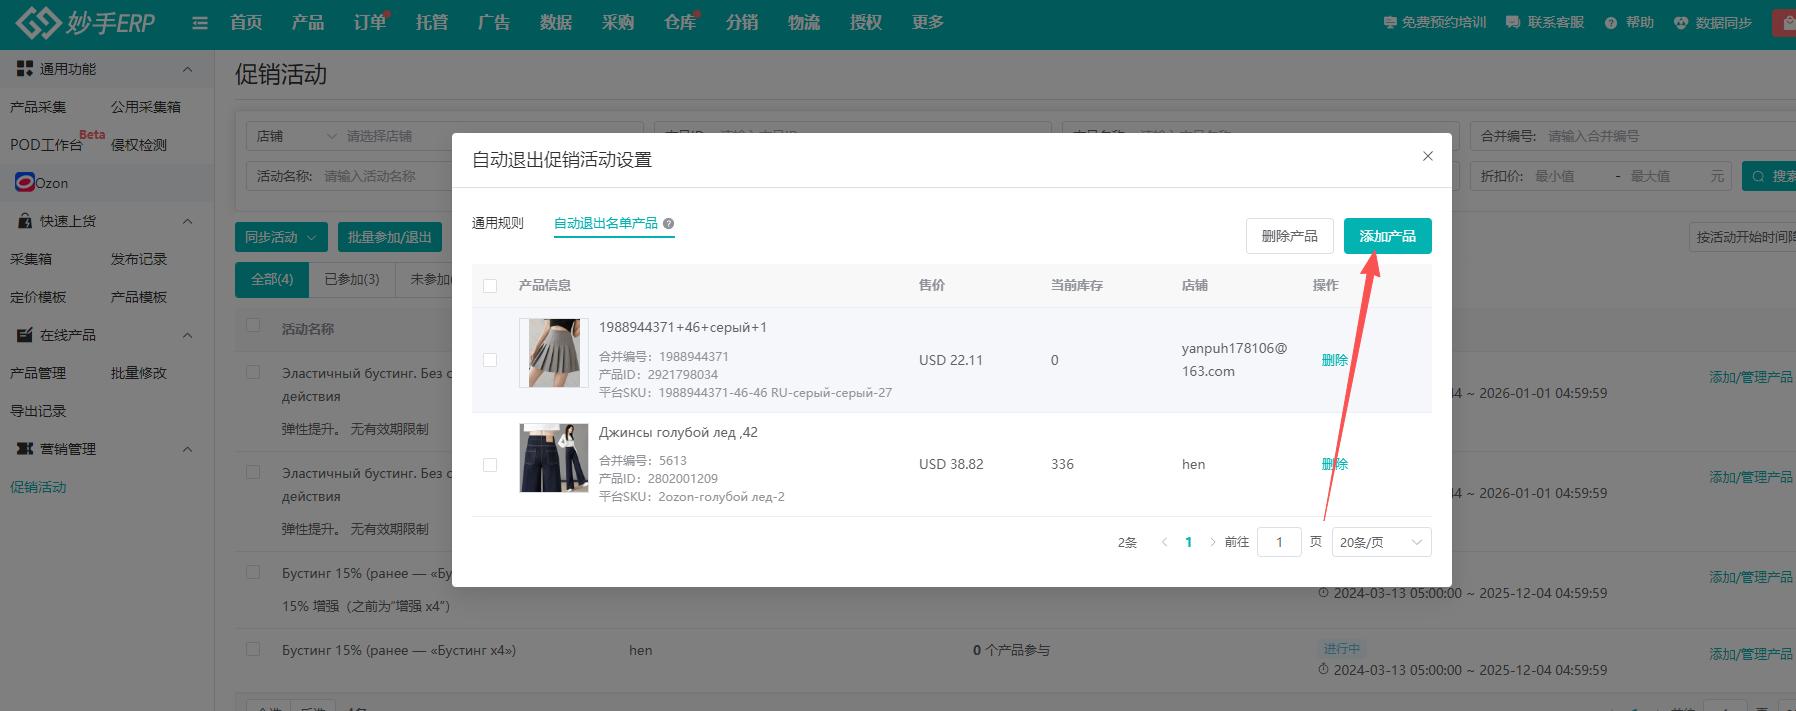
Task: Click the 帮助 help icon in header
Action: tap(1611, 23)
